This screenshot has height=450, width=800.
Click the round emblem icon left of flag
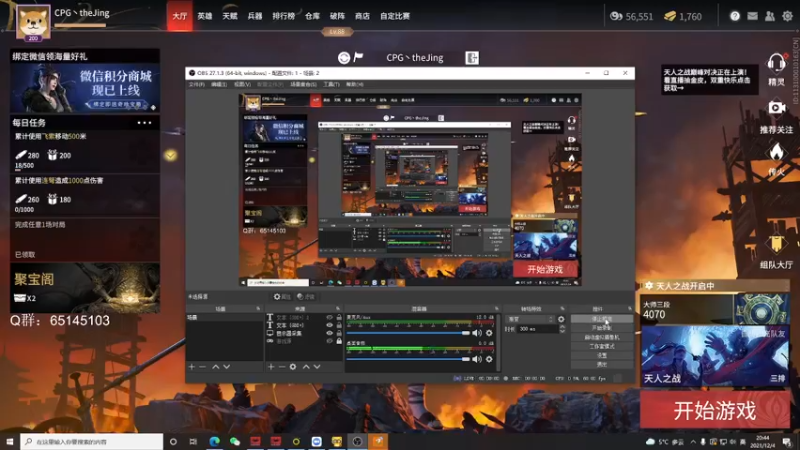point(344,58)
